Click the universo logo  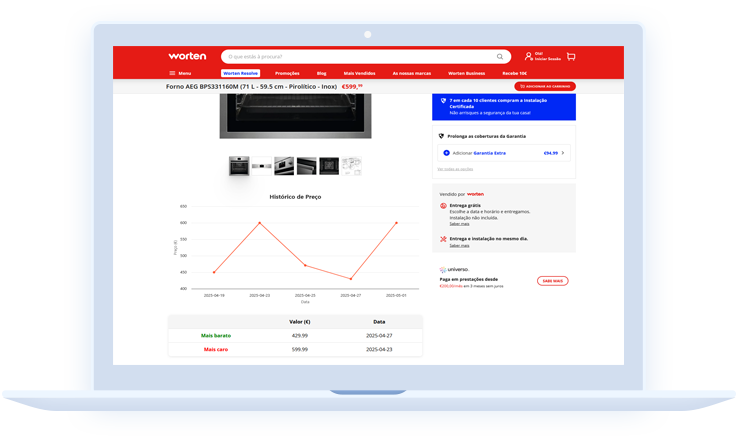[454, 269]
